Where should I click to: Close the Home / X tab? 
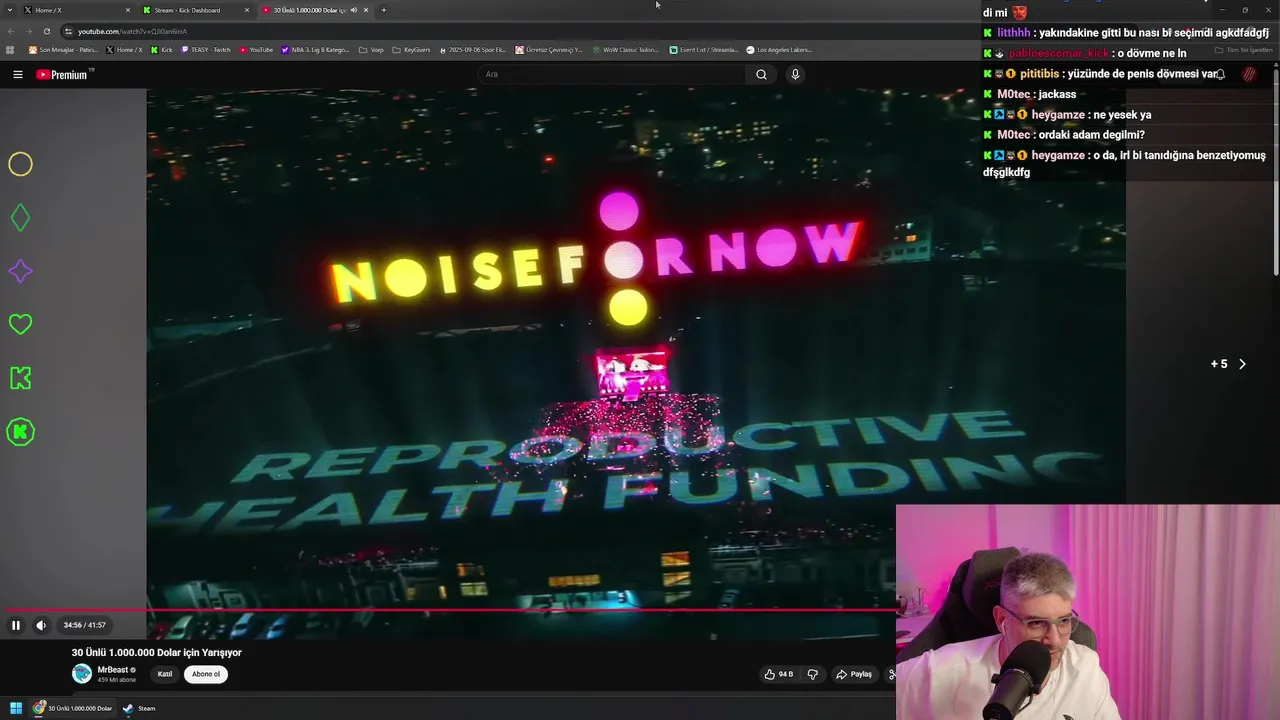click(x=127, y=10)
